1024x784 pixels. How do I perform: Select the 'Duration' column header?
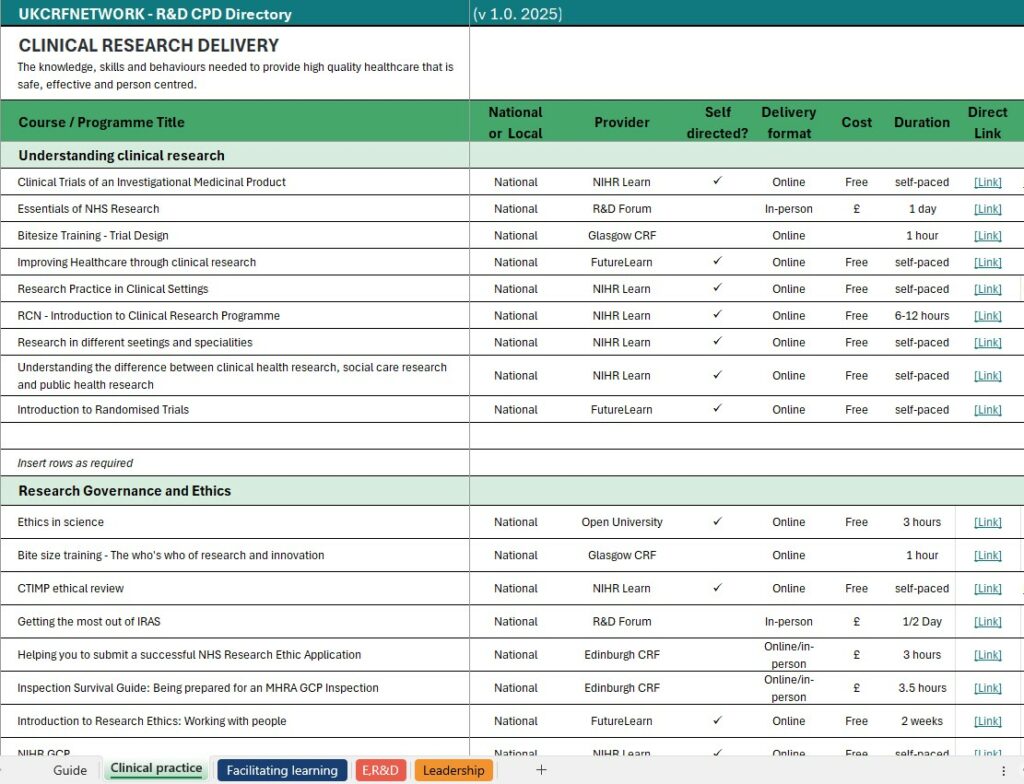[921, 122]
